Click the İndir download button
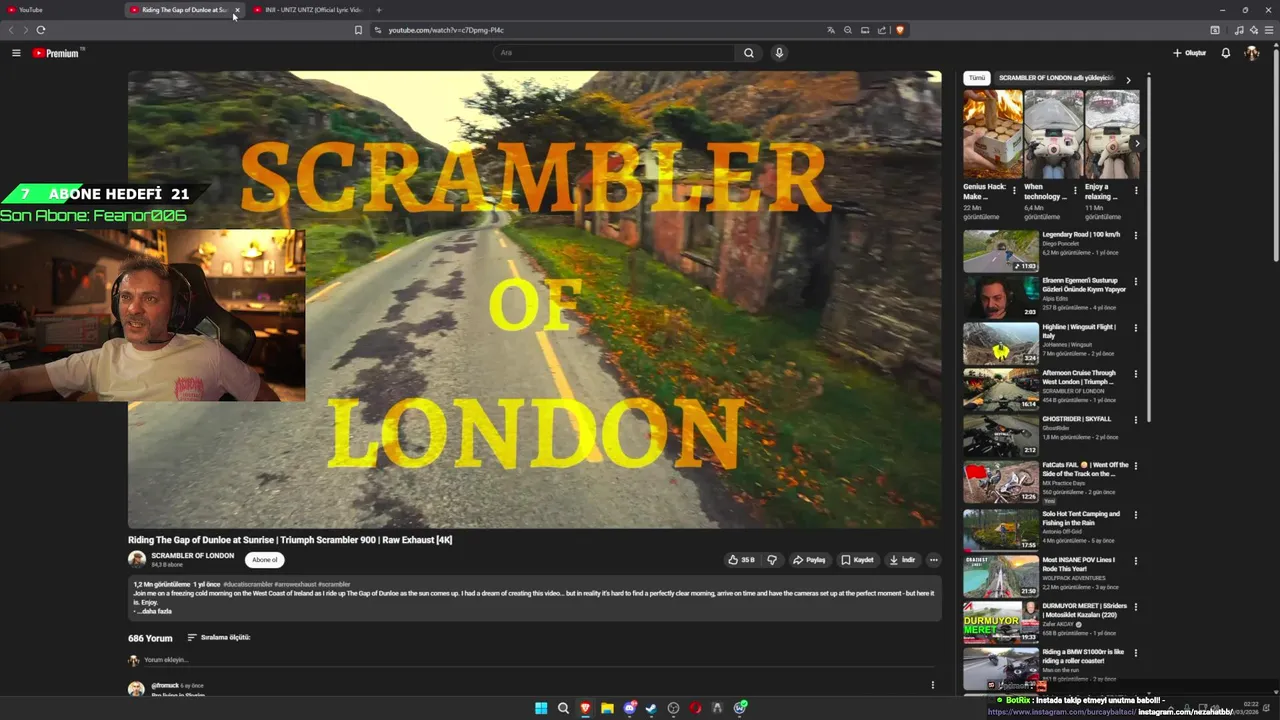Image resolution: width=1280 pixels, height=720 pixels. 902,560
